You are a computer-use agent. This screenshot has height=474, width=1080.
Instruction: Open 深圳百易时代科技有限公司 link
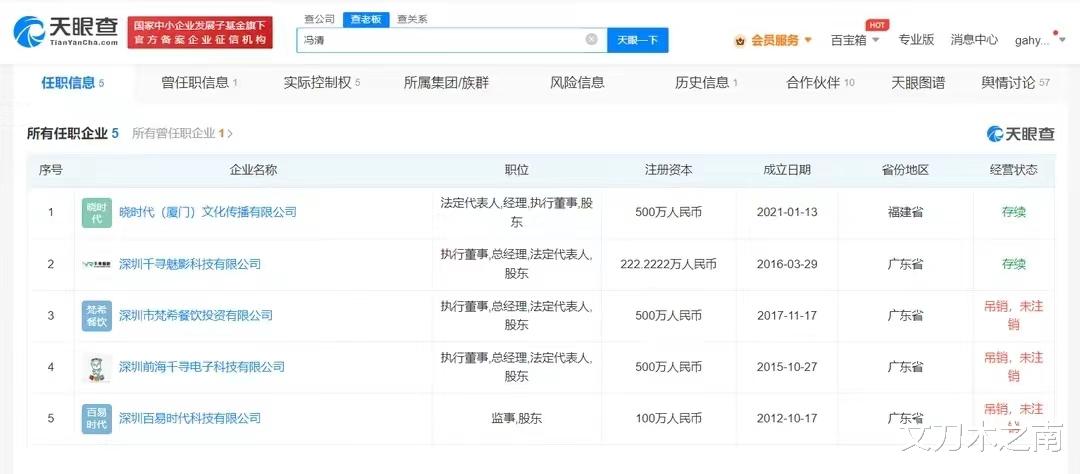[x=189, y=418]
